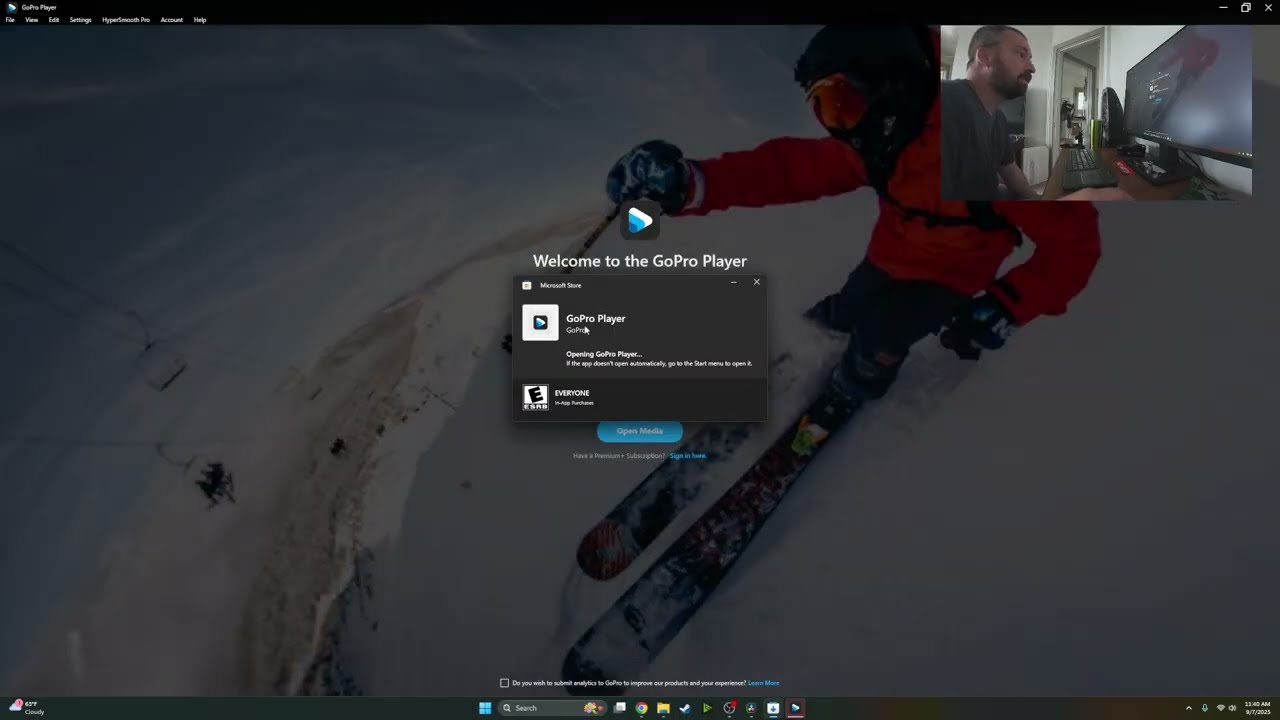Click the 'GoPro Player' title in the Store popup
Image resolution: width=1280 pixels, height=720 pixels.
click(596, 318)
